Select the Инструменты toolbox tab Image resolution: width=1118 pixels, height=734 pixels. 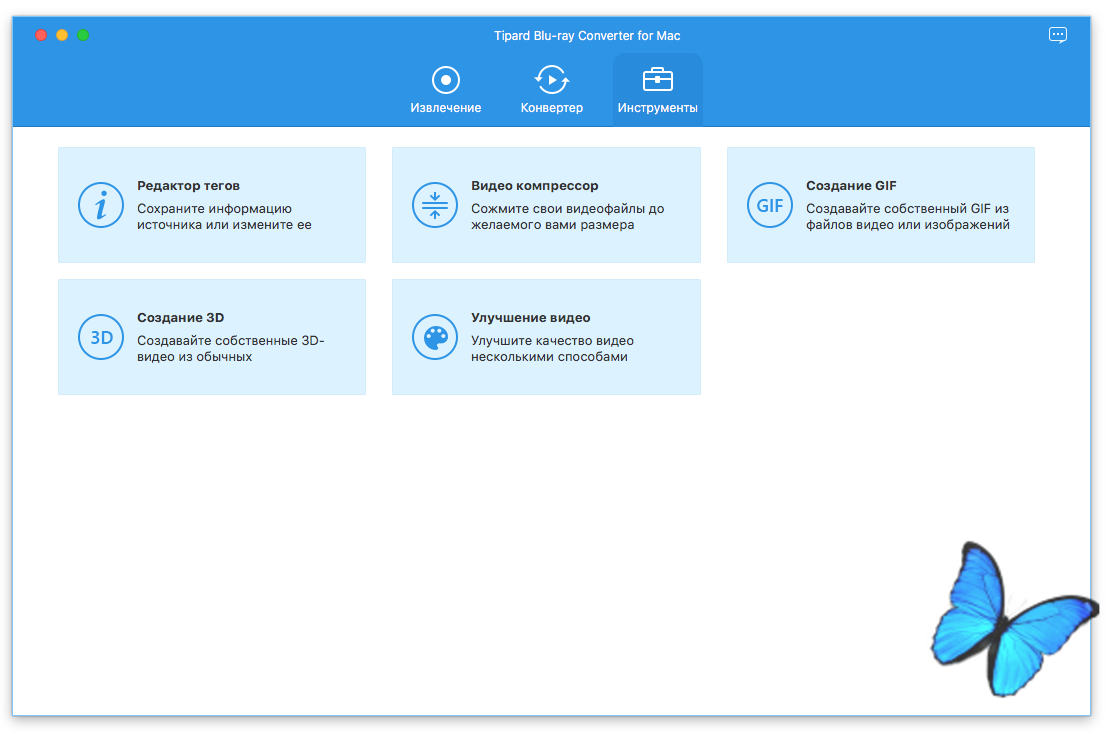pyautogui.click(x=657, y=90)
